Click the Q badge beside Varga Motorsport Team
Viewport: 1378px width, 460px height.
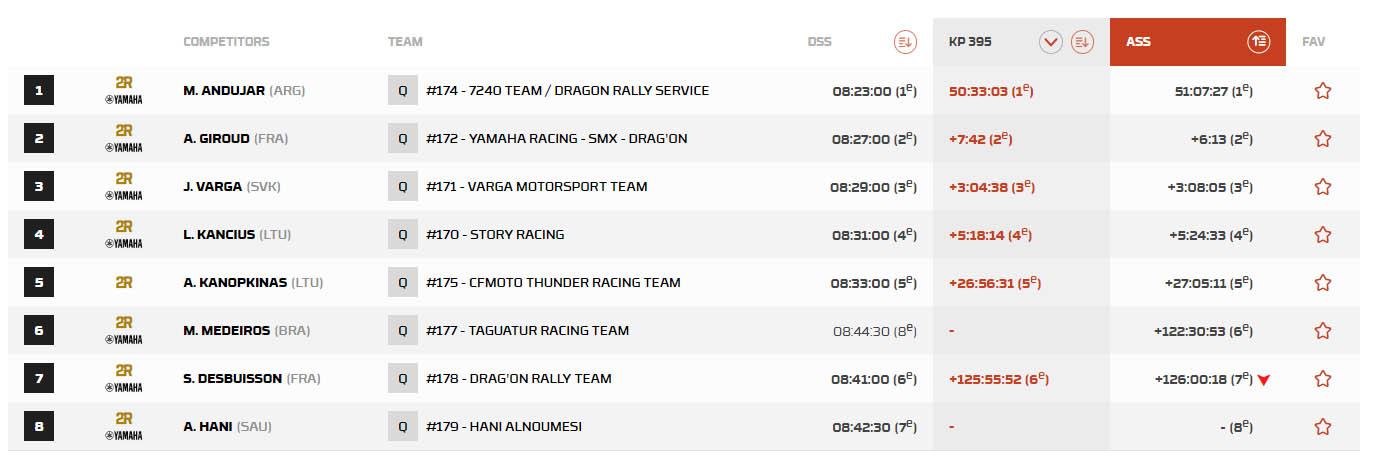(x=403, y=187)
